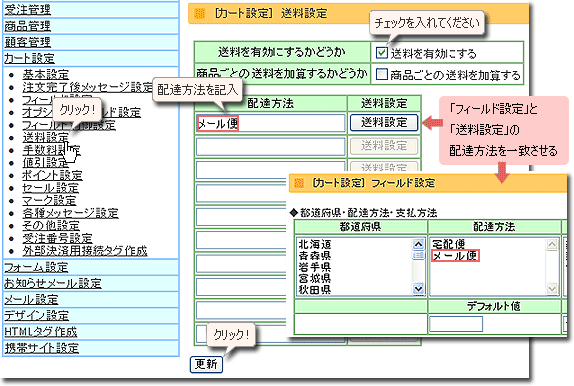
Task: Click the scroll up arrow of 都道府県 list
Action: [418, 244]
